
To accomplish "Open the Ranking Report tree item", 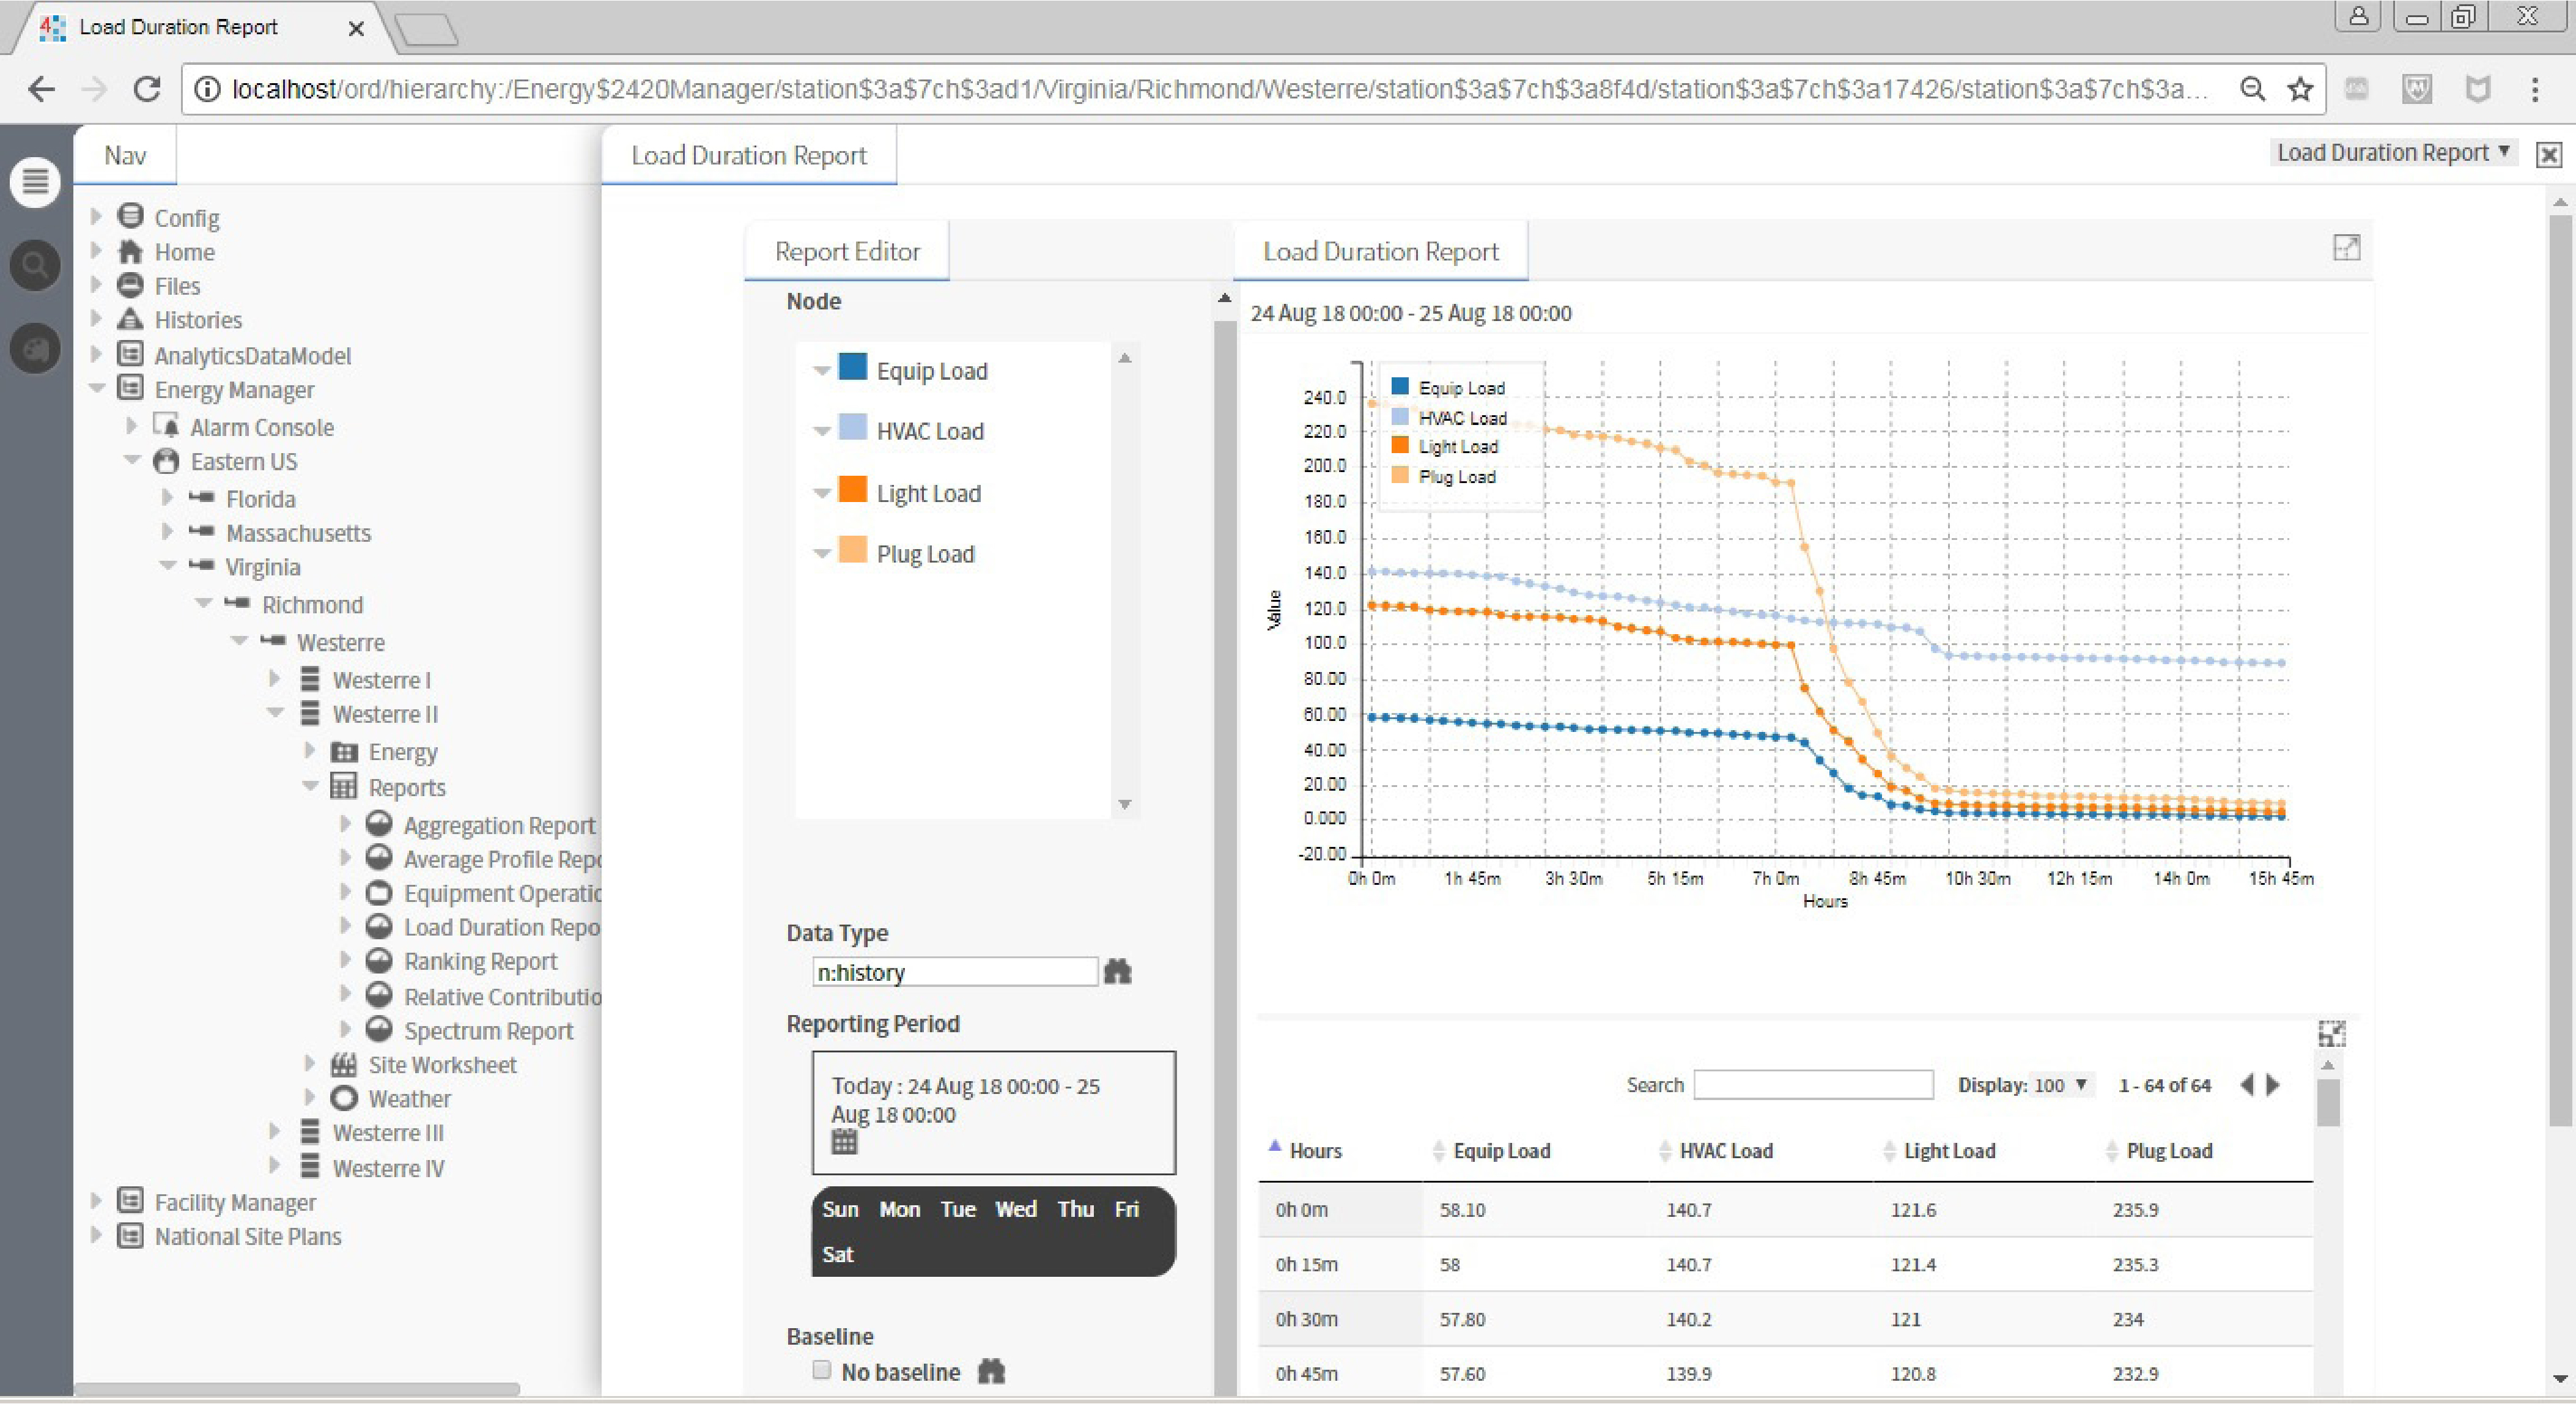I will click(480, 961).
